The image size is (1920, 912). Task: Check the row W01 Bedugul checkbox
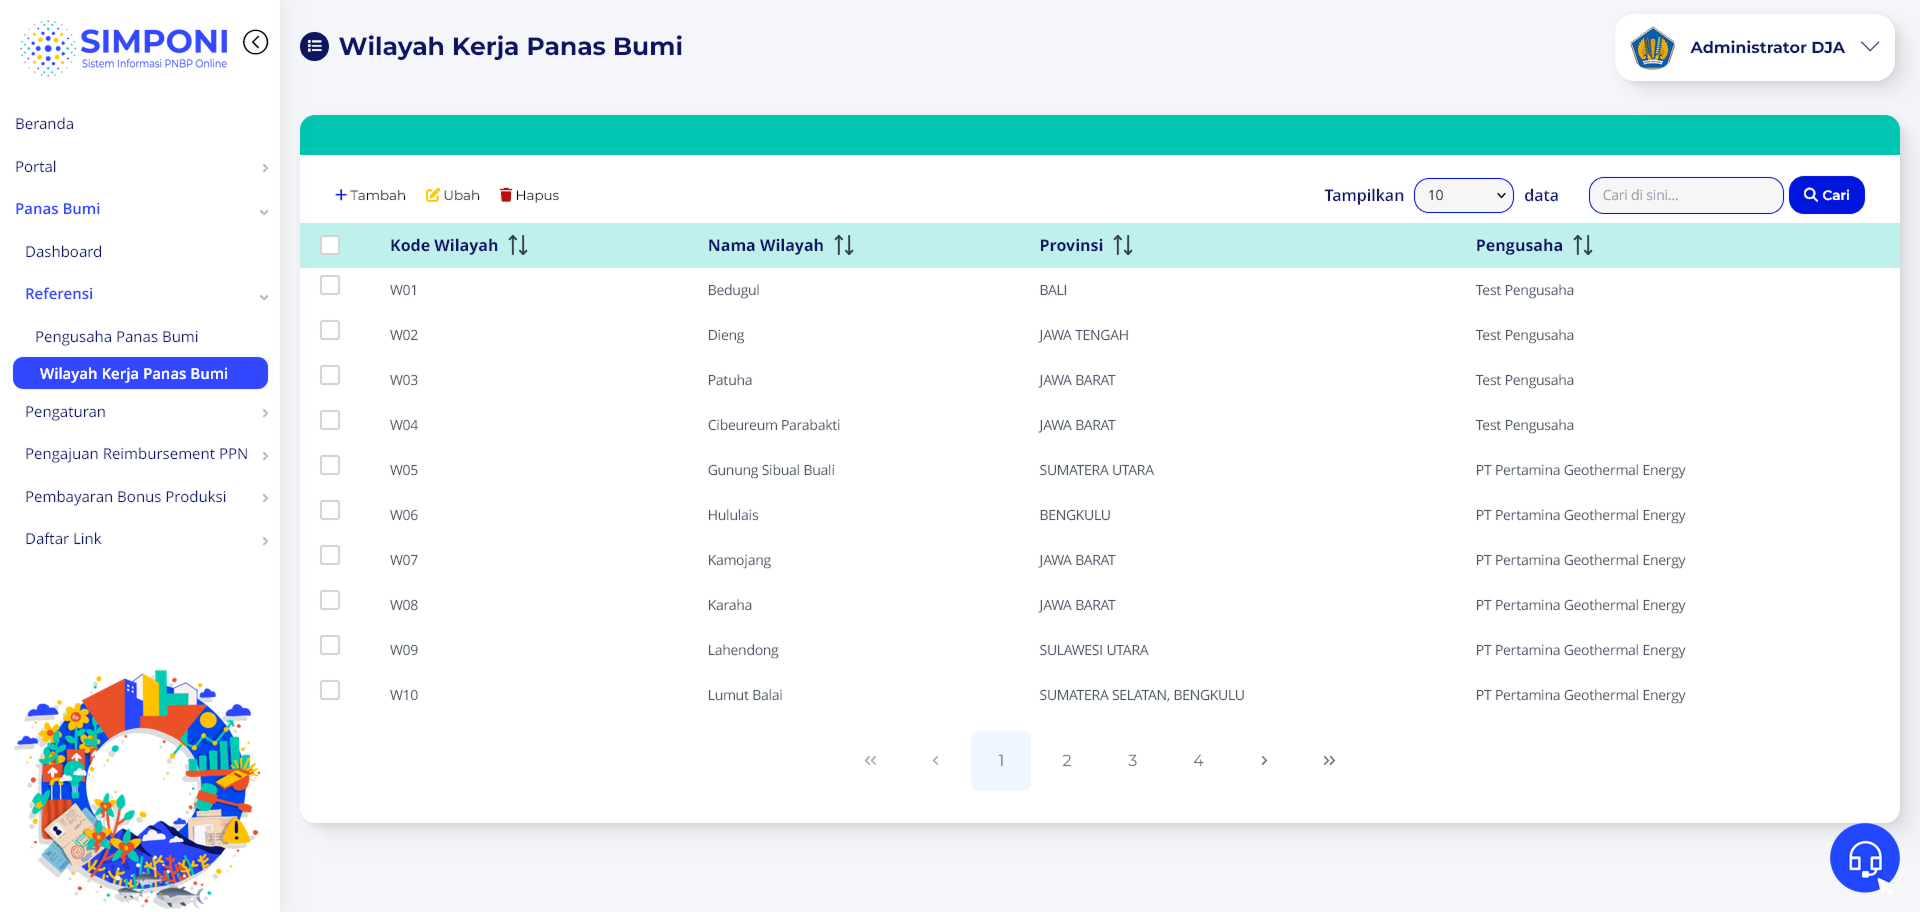pos(330,285)
